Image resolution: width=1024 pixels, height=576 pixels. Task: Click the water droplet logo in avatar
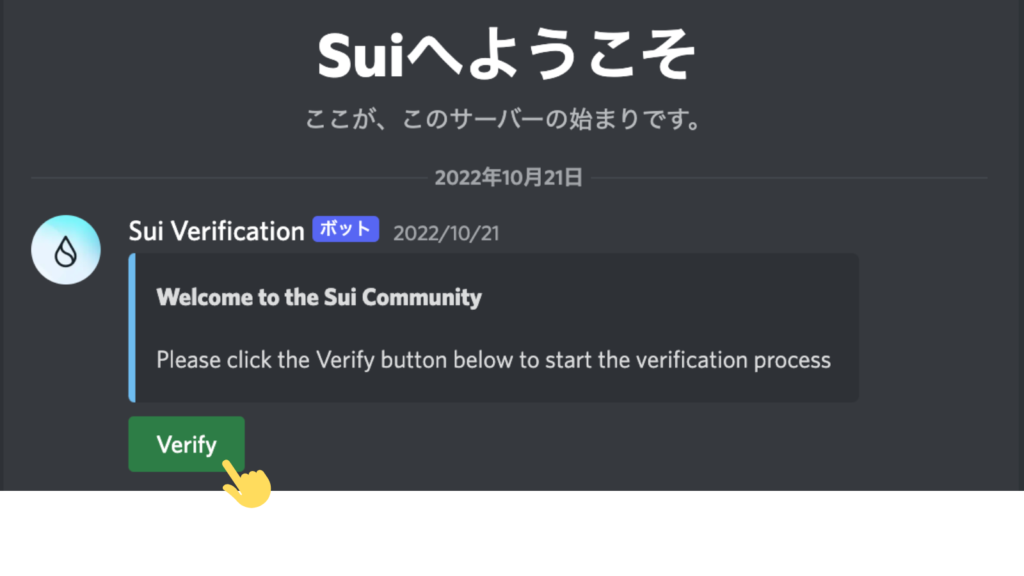point(66,251)
